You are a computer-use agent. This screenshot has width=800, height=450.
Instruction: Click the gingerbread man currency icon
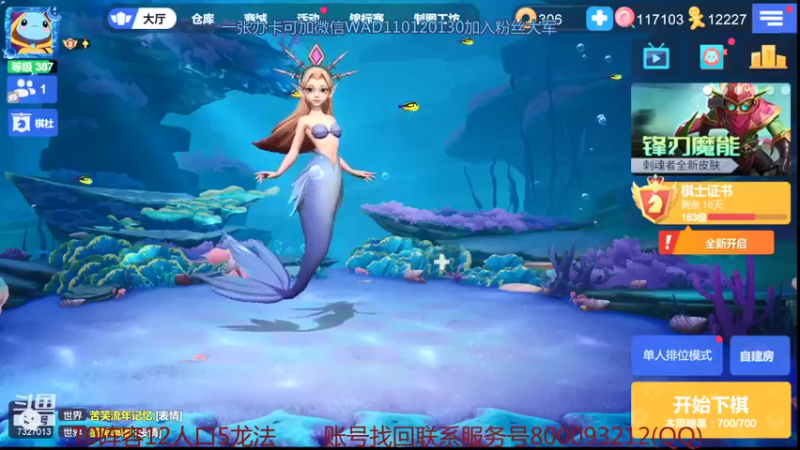(696, 19)
